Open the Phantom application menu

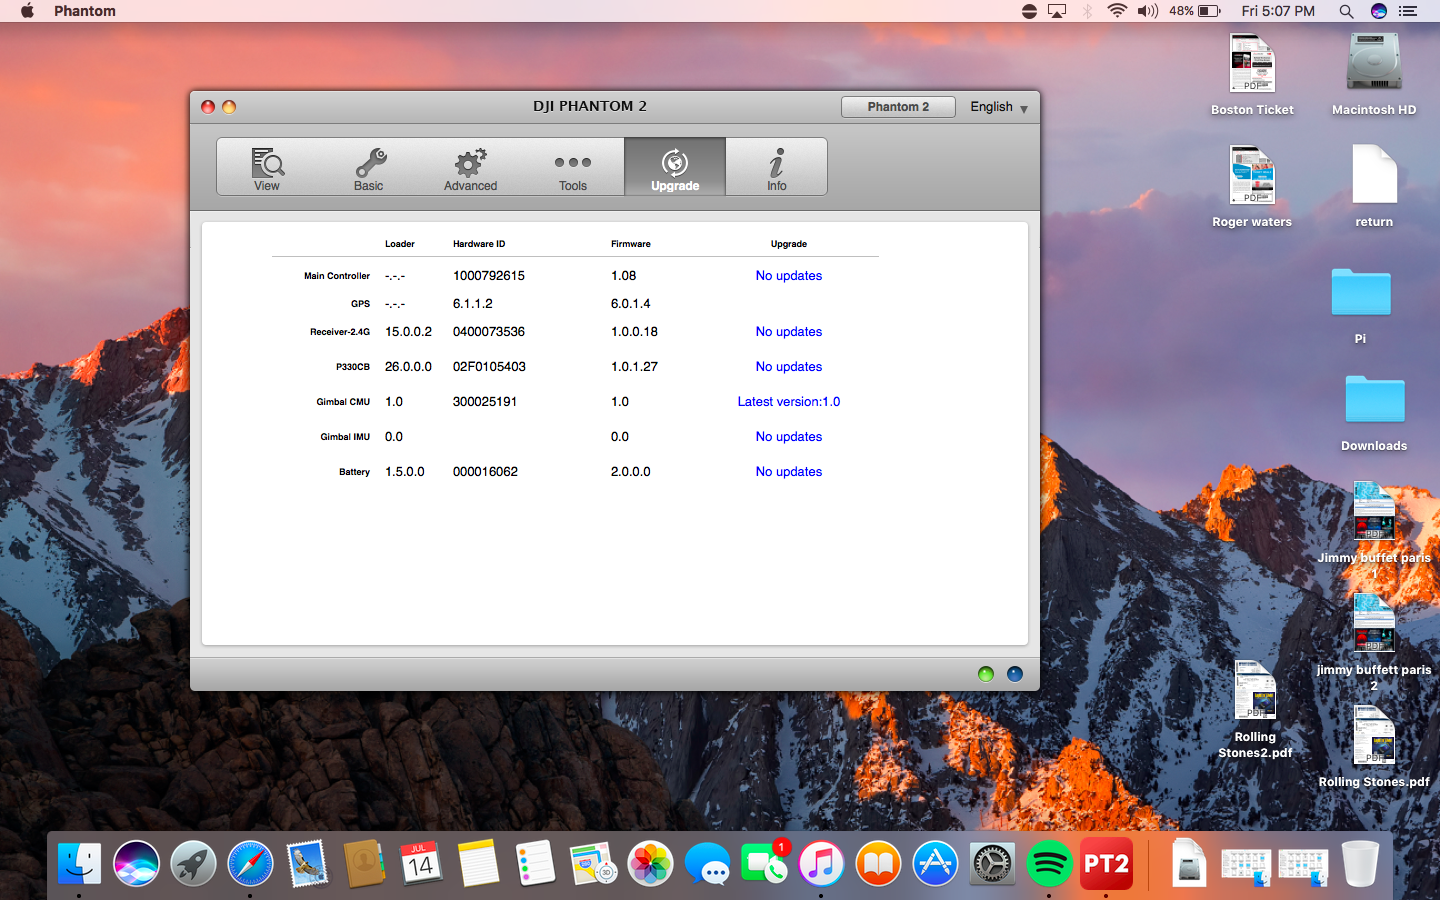coord(85,11)
